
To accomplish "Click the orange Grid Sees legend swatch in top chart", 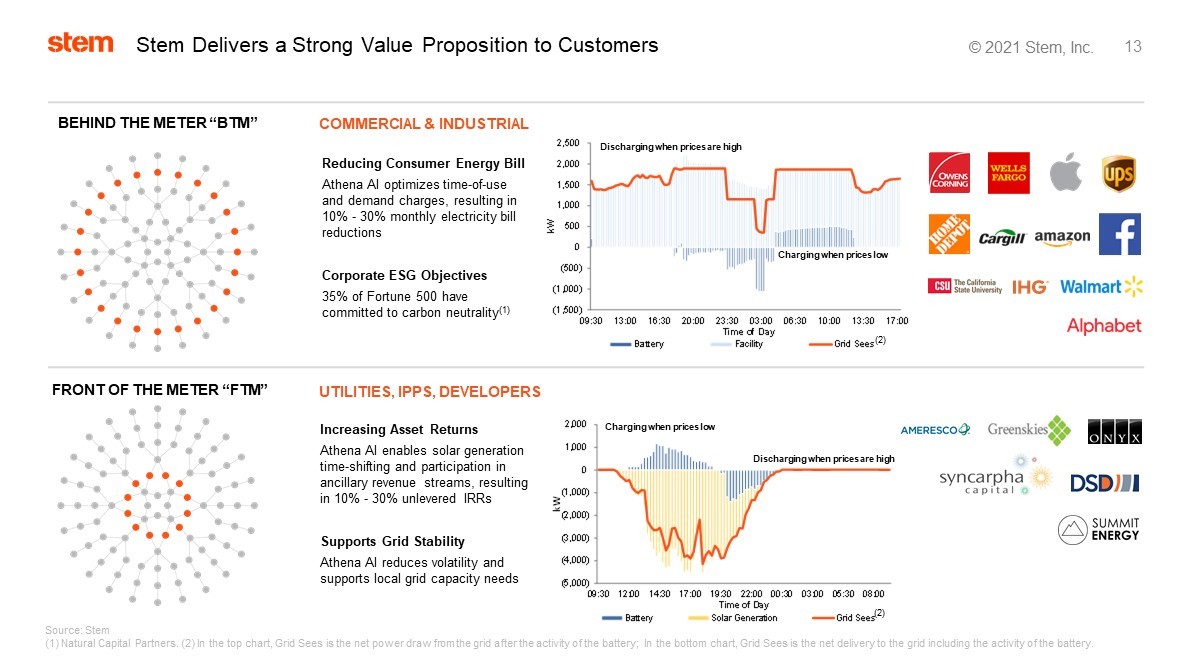I will click(820, 344).
